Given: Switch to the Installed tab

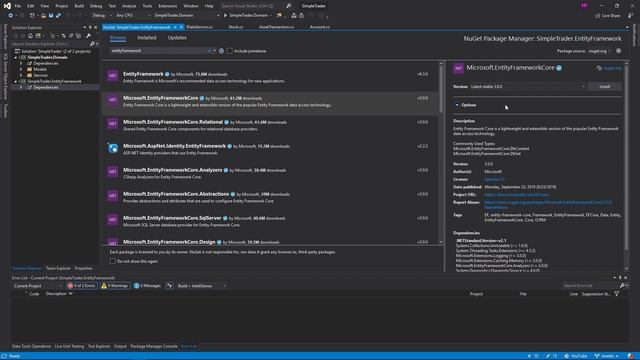Looking at the screenshot, I should 147,38.
